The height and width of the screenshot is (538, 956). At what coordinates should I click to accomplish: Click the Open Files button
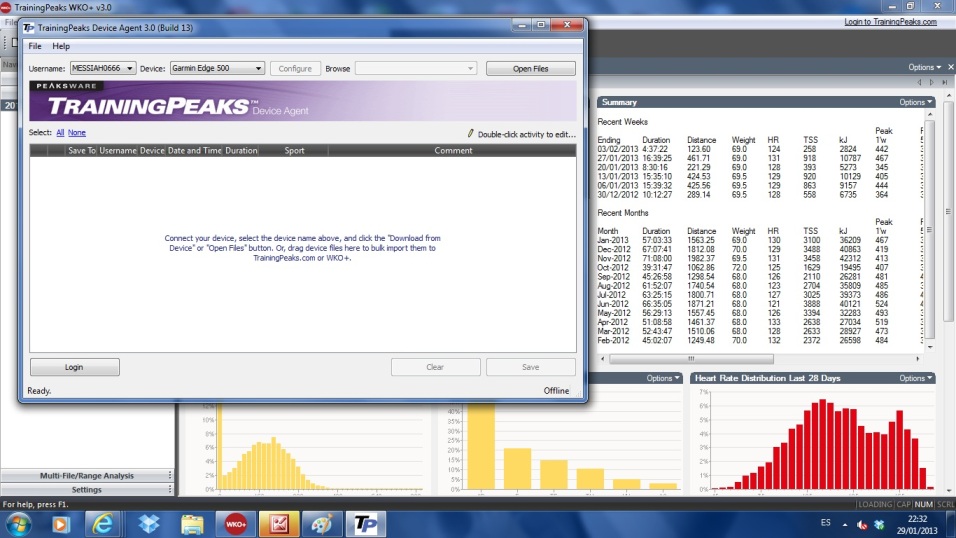pos(530,69)
